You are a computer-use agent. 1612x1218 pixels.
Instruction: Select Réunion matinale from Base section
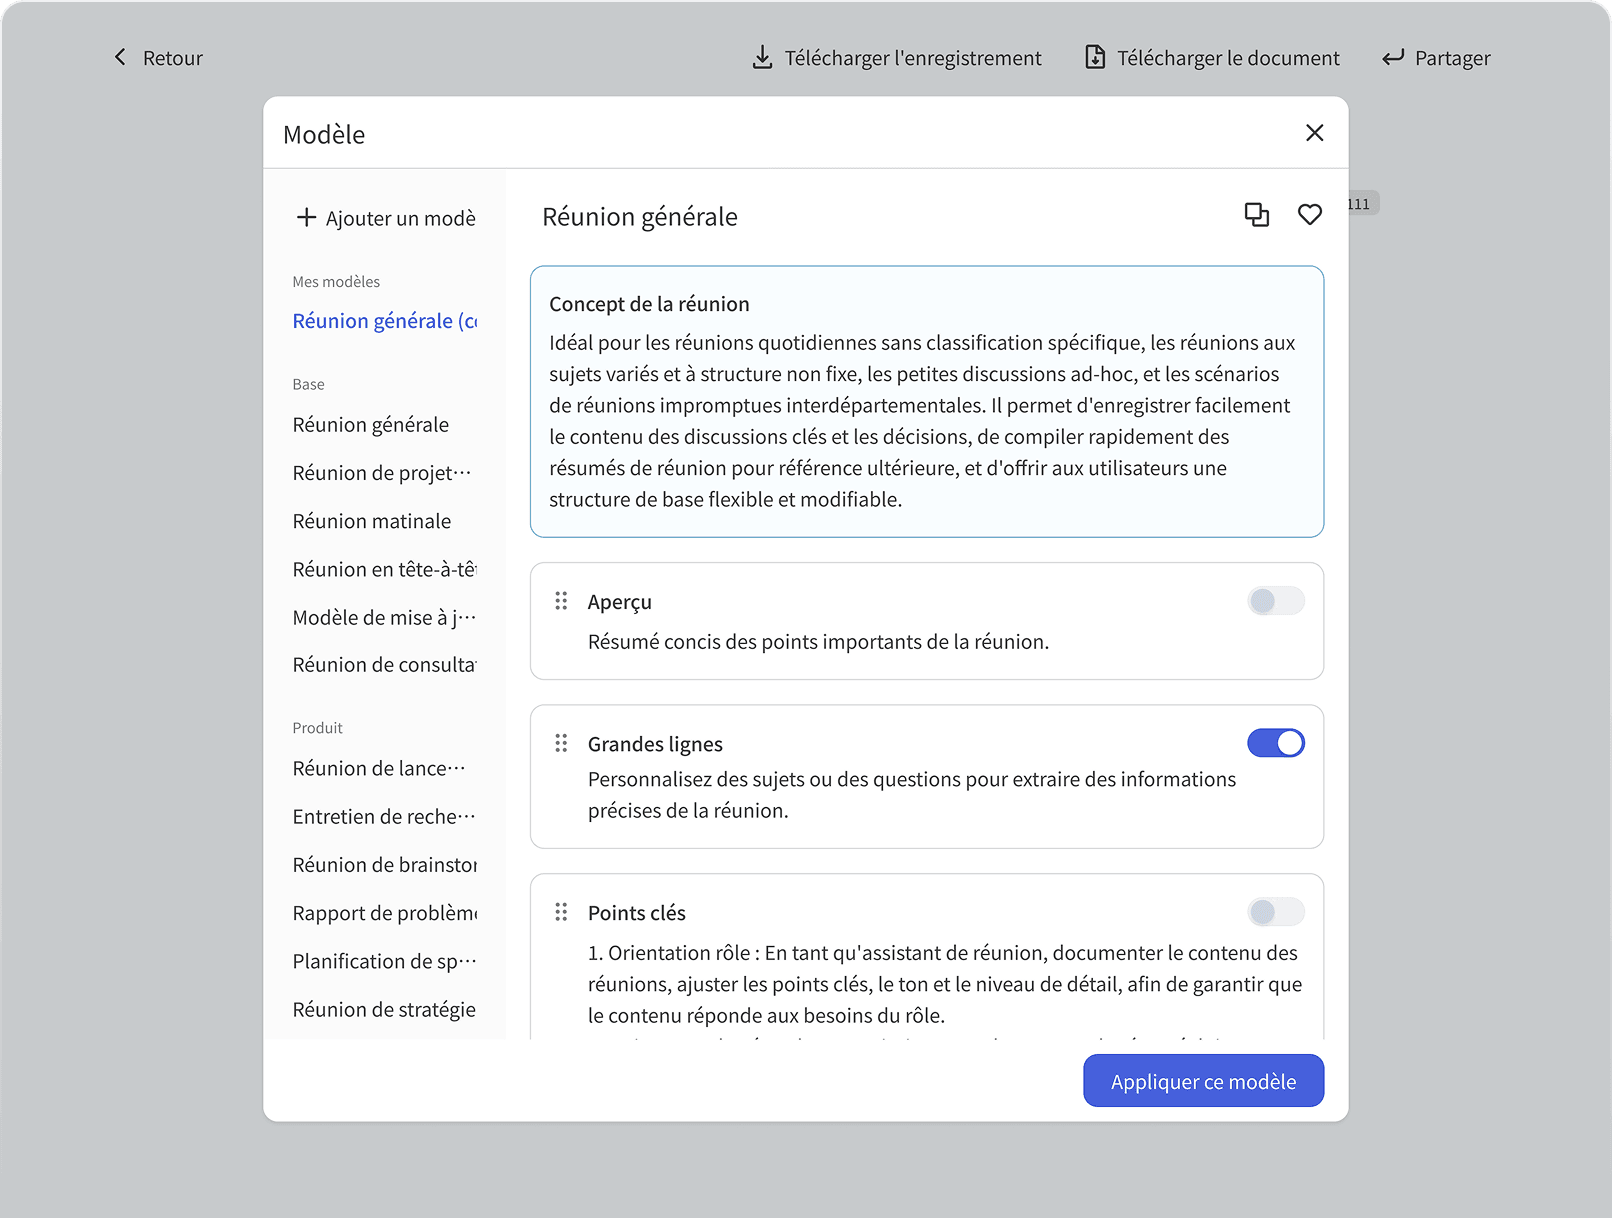pos(371,520)
